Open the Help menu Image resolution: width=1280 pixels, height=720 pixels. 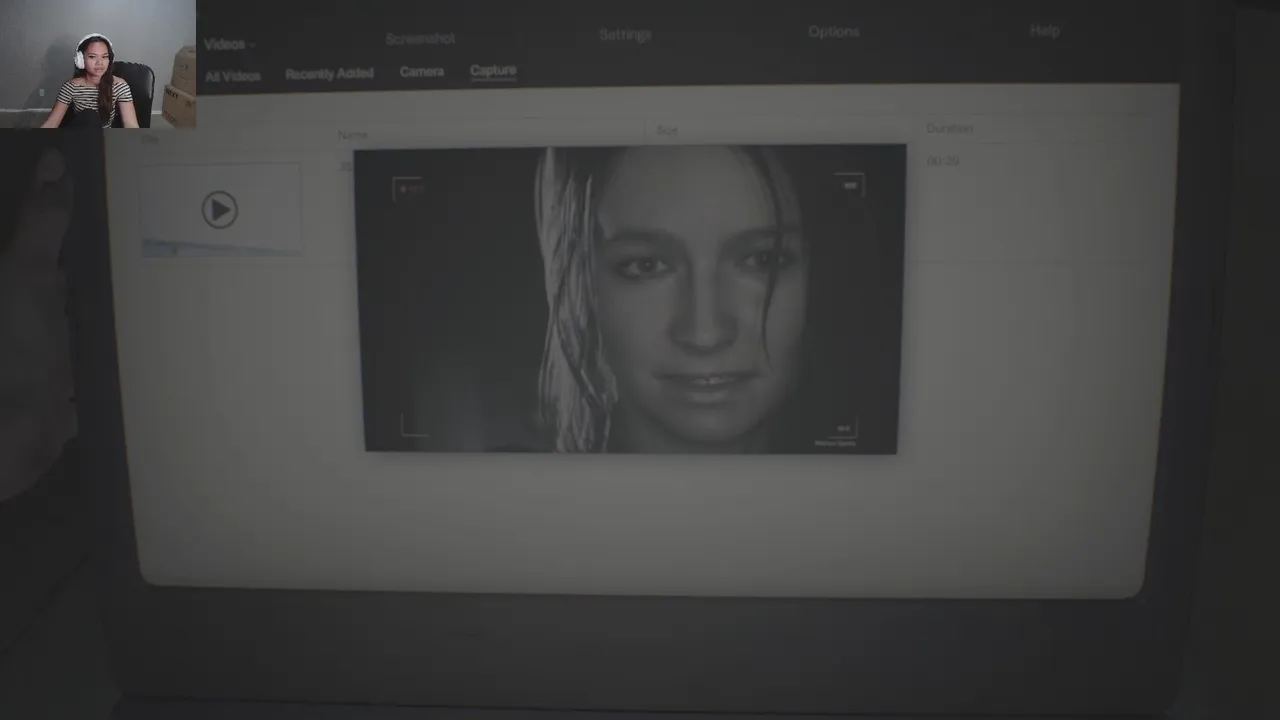(1044, 30)
